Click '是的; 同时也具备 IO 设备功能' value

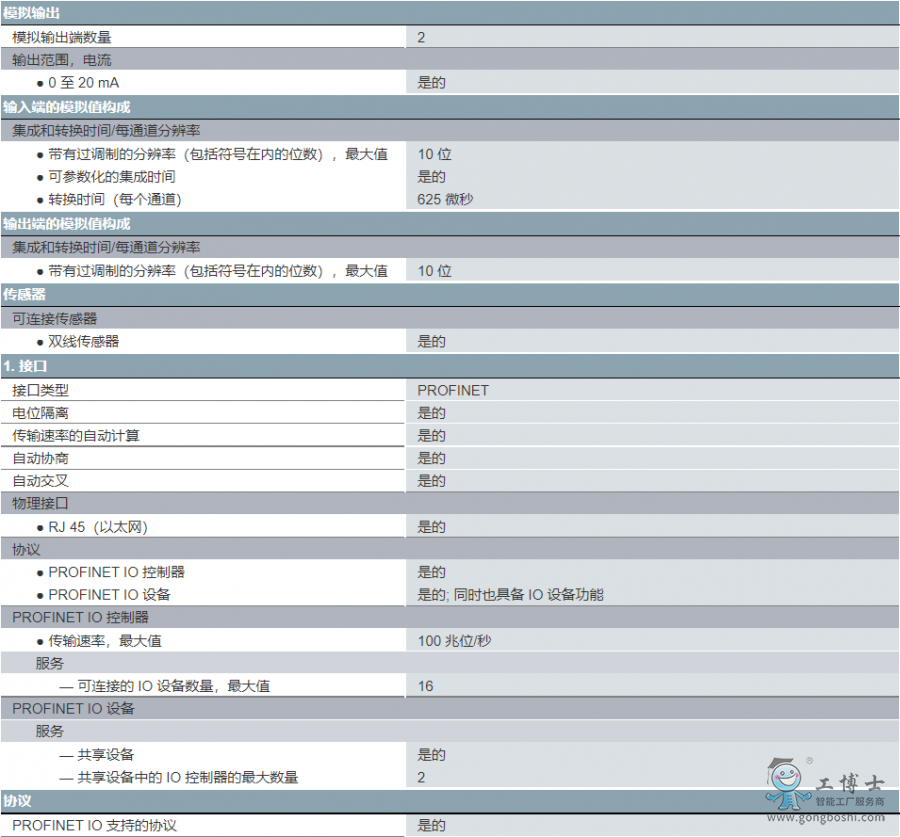[x=510, y=595]
